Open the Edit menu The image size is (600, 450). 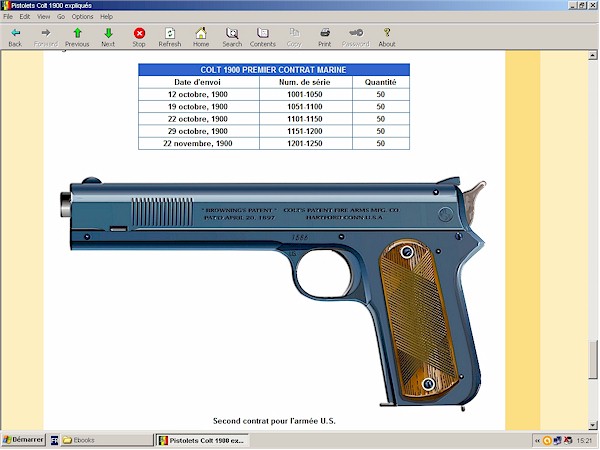click(25, 16)
